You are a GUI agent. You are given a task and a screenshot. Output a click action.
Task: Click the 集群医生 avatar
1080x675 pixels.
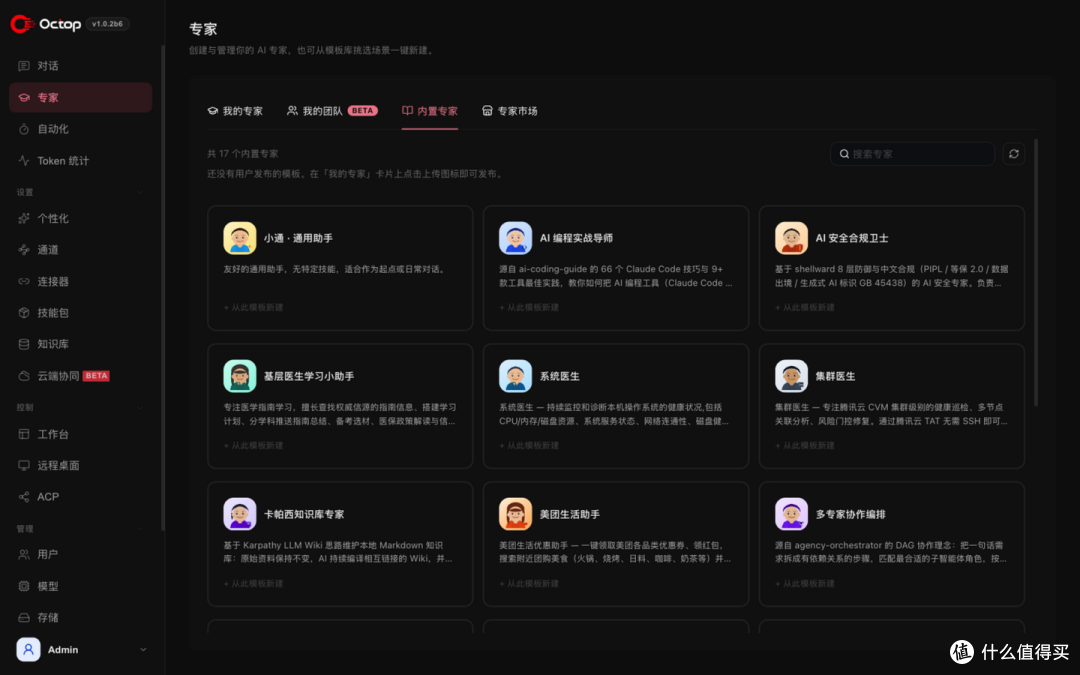coord(791,376)
